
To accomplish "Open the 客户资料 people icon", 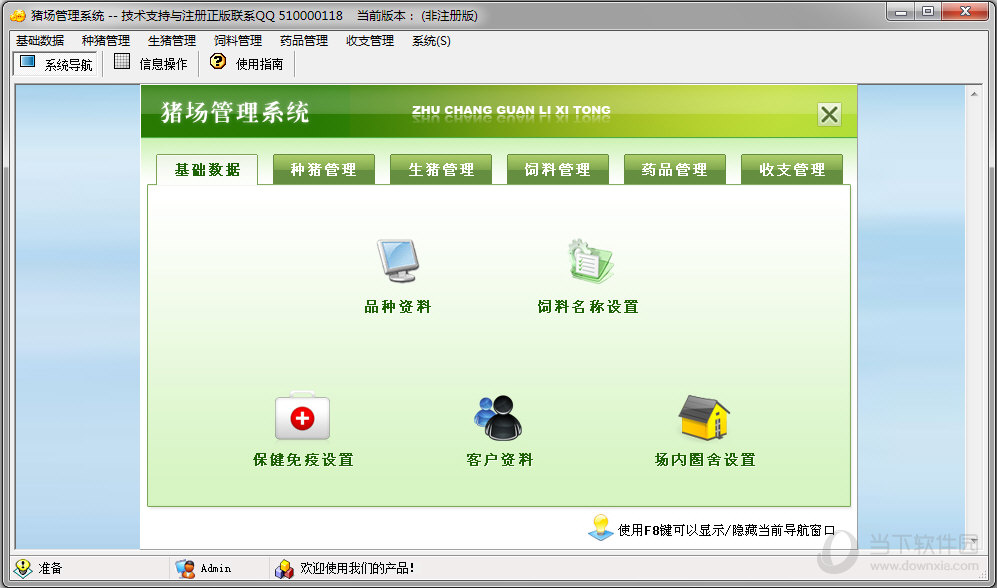I will 498,418.
